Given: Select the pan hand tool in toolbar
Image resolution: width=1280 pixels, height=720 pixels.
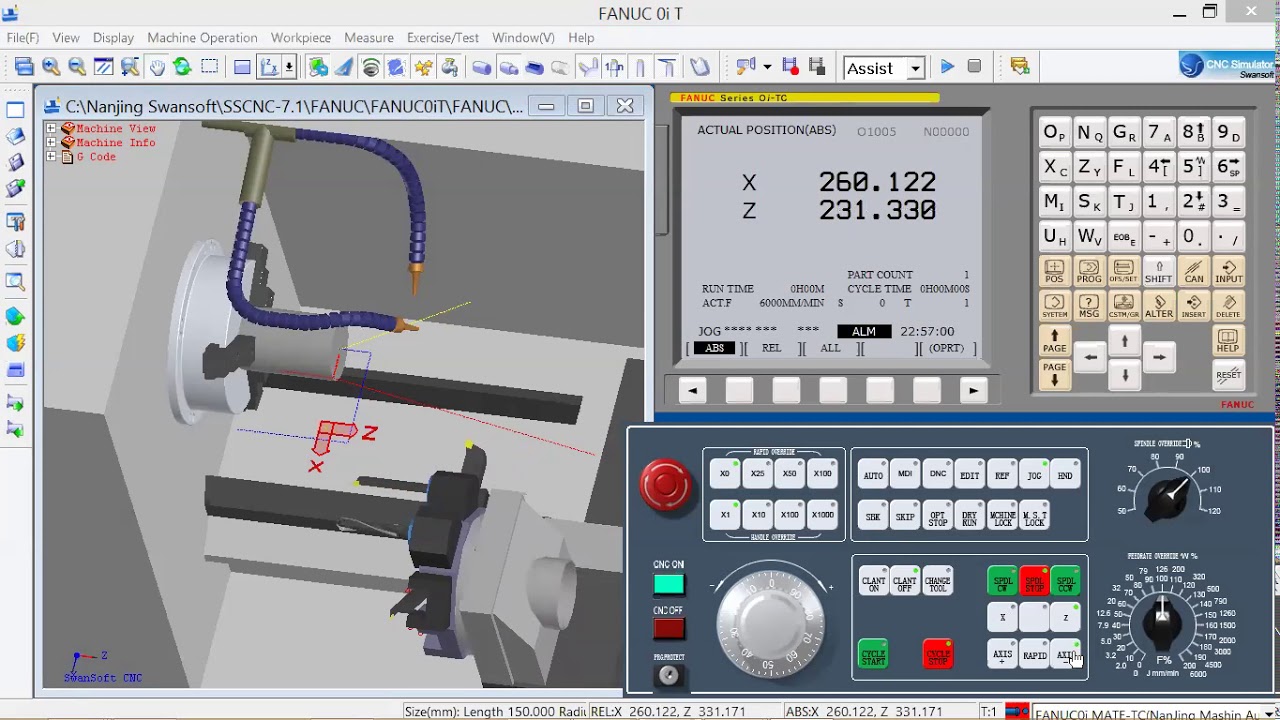Looking at the screenshot, I should point(157,67).
